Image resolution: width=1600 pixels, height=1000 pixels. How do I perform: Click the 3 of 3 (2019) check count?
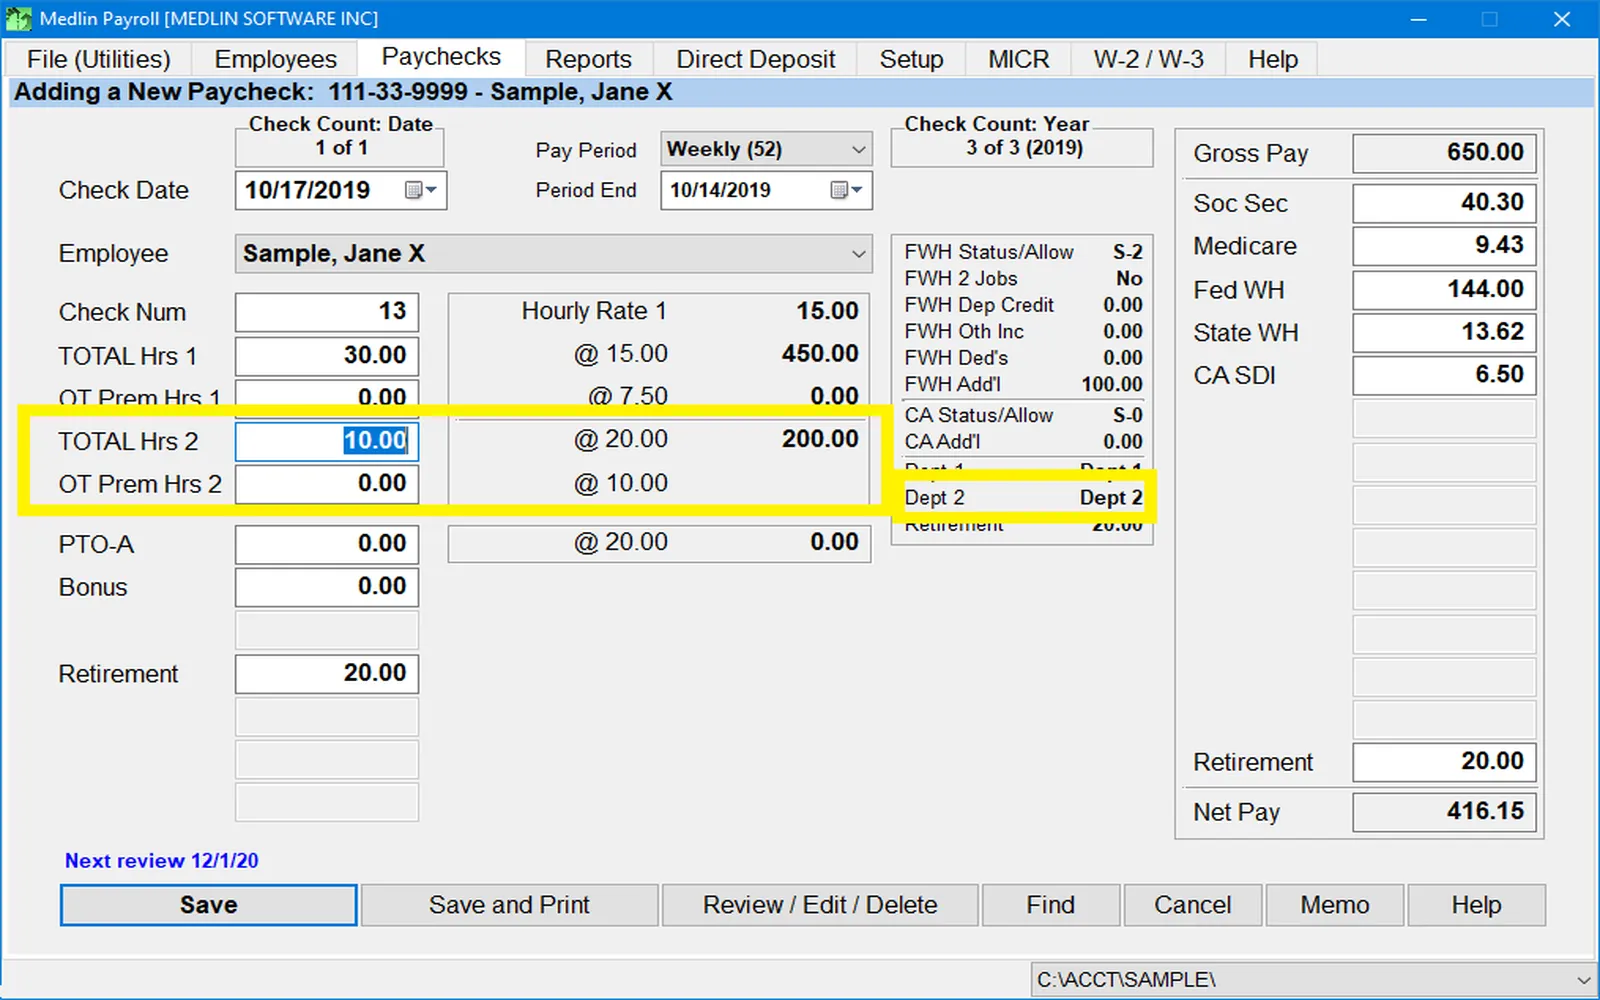pyautogui.click(x=1024, y=148)
